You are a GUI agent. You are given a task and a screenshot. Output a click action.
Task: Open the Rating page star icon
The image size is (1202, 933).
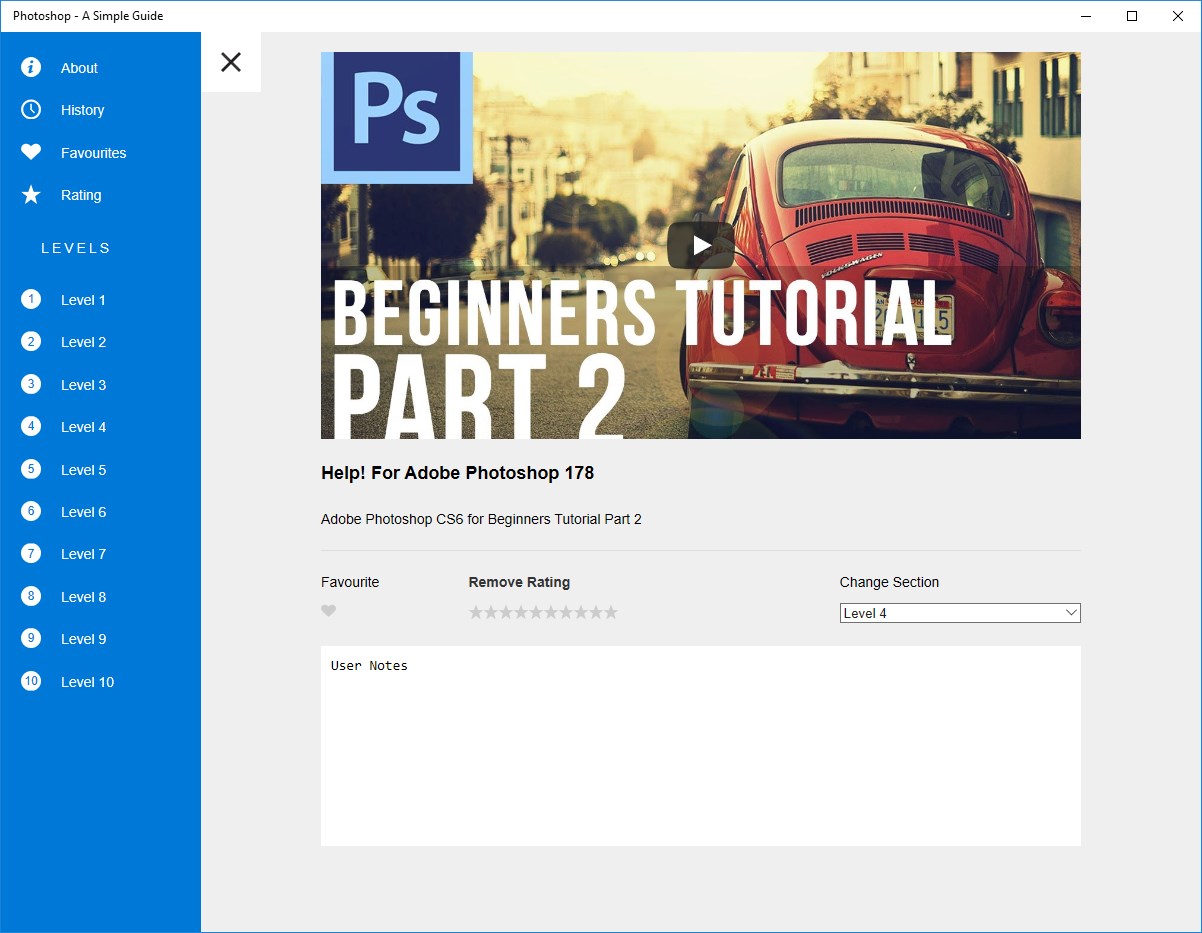point(31,195)
